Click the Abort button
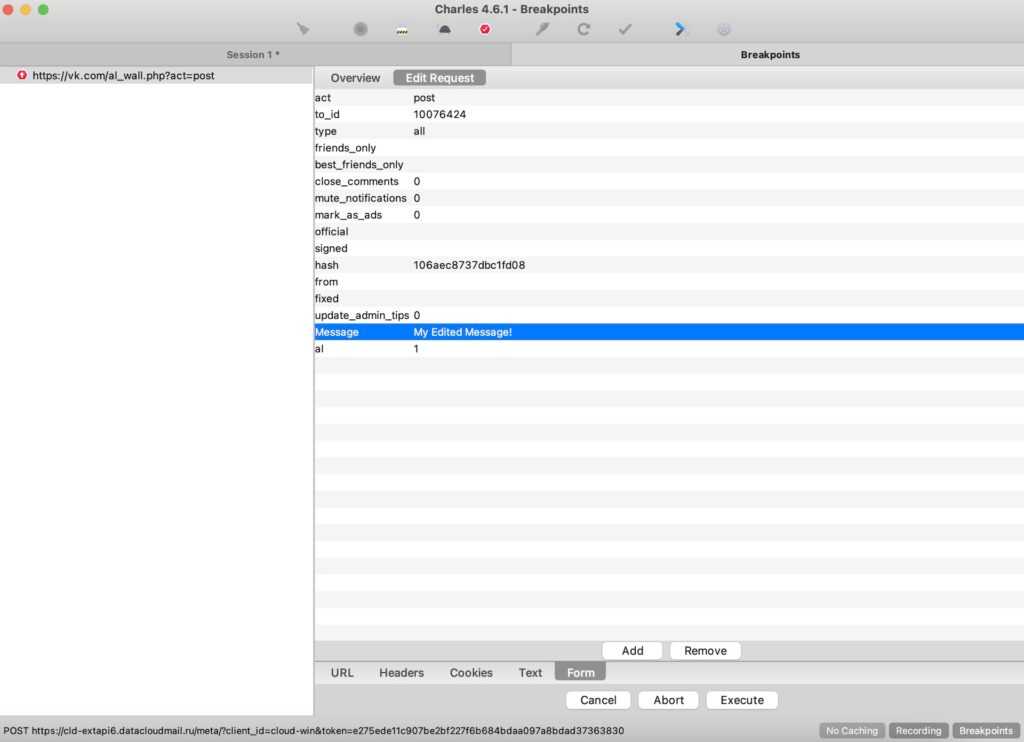The height and width of the screenshot is (742, 1024). (668, 700)
